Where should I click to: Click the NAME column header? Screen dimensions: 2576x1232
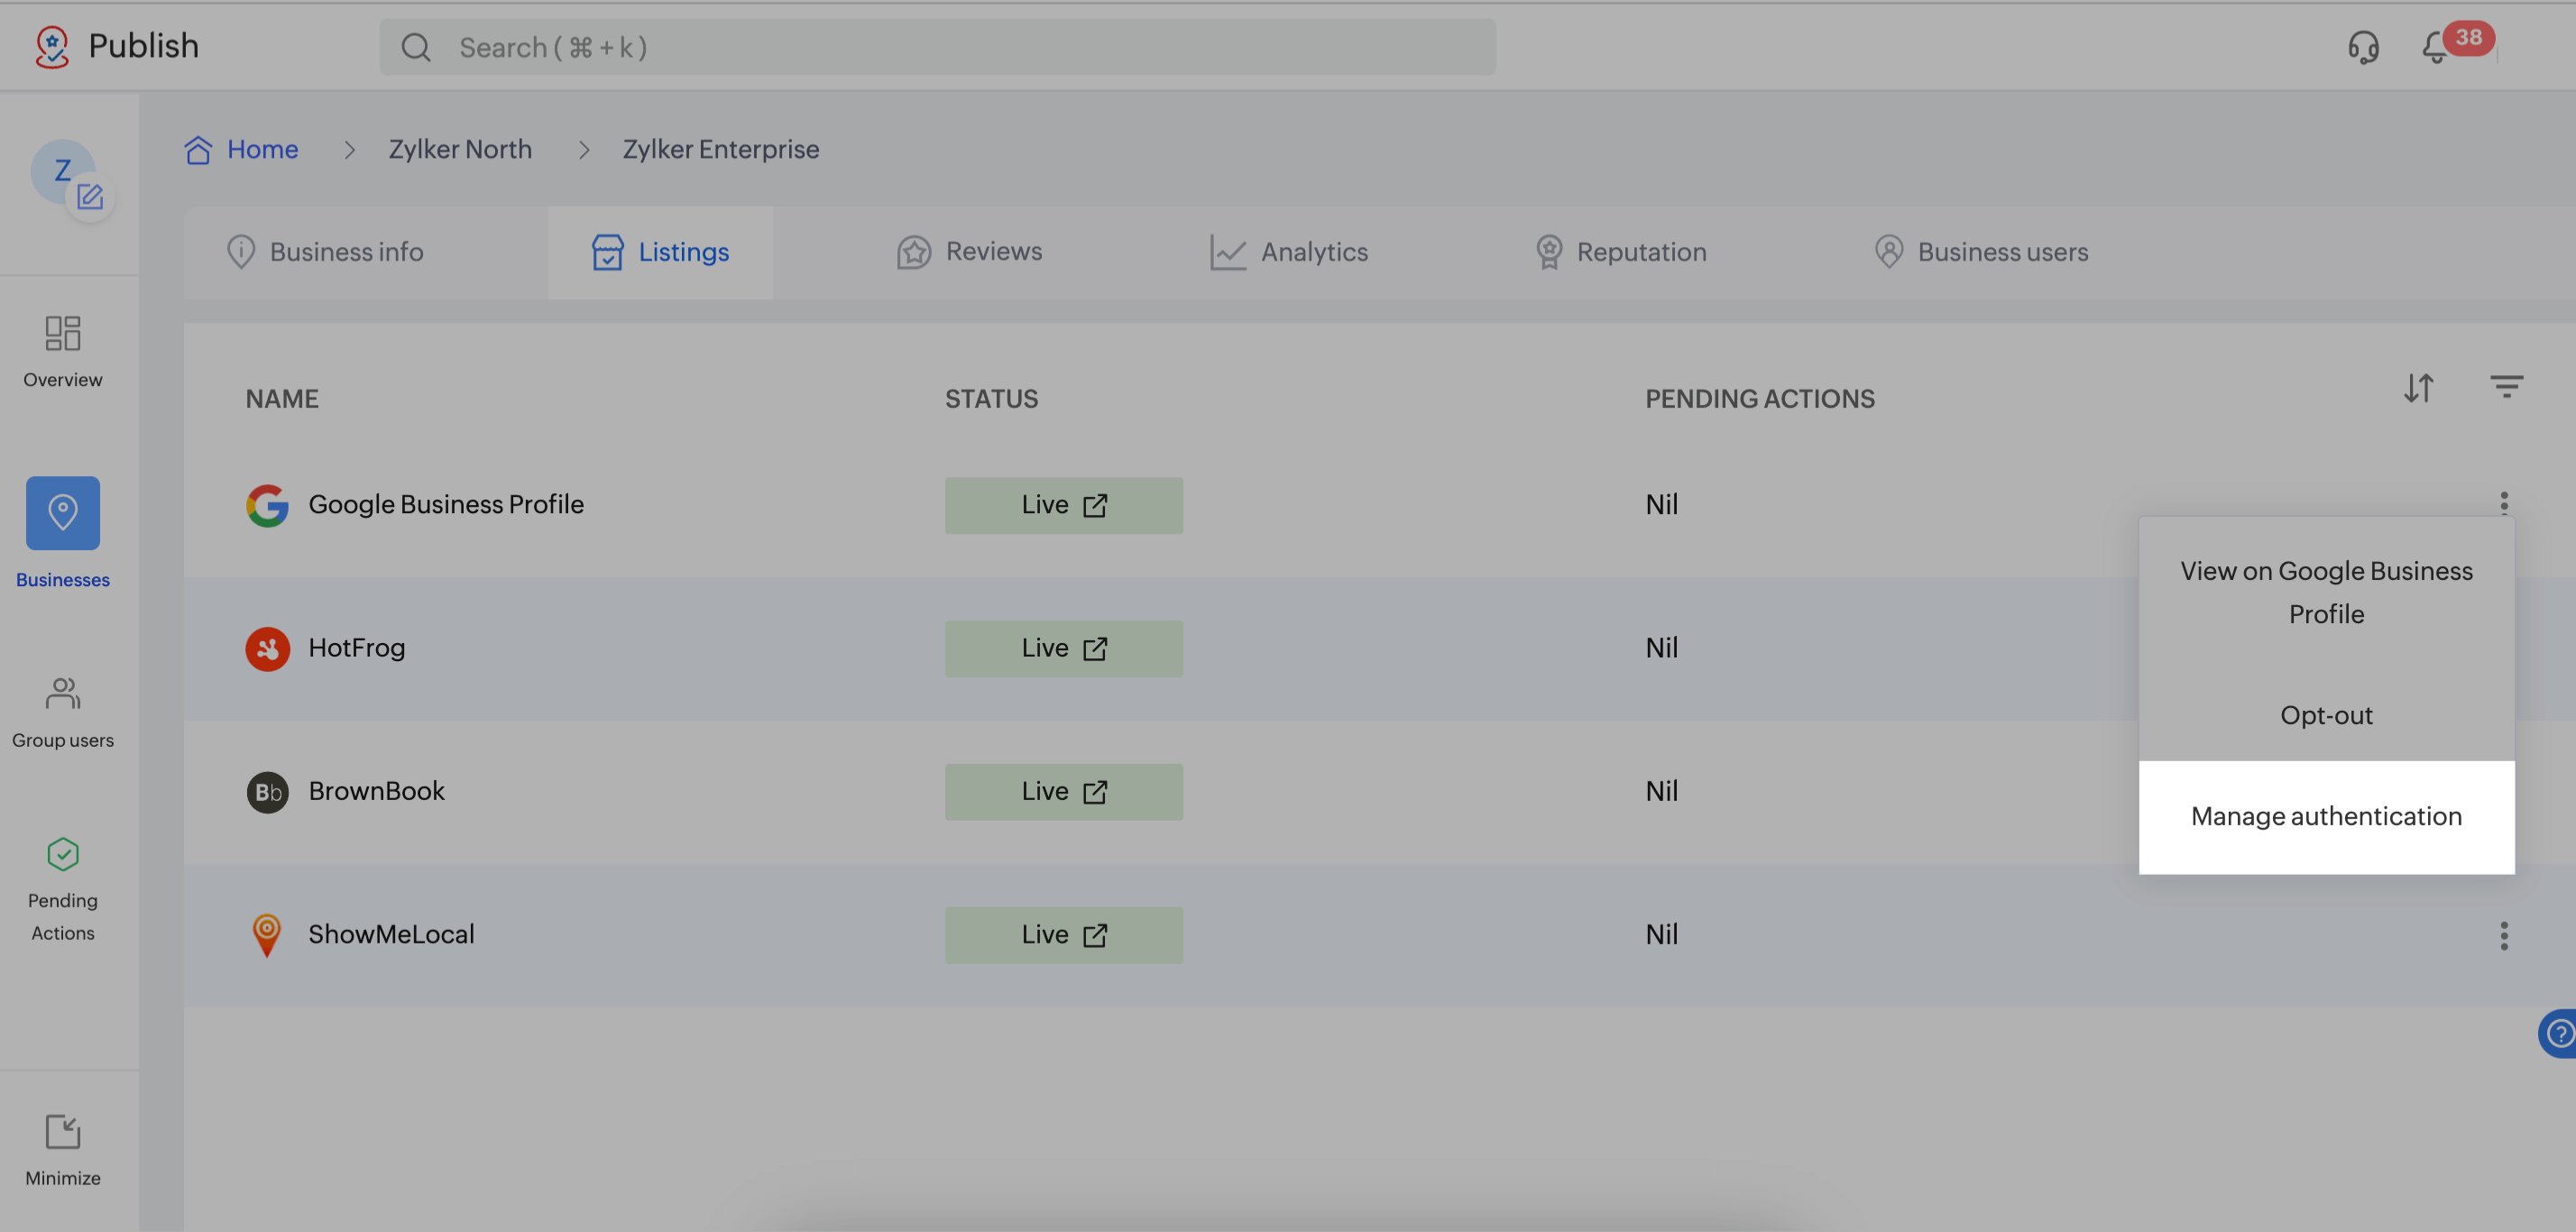click(282, 399)
